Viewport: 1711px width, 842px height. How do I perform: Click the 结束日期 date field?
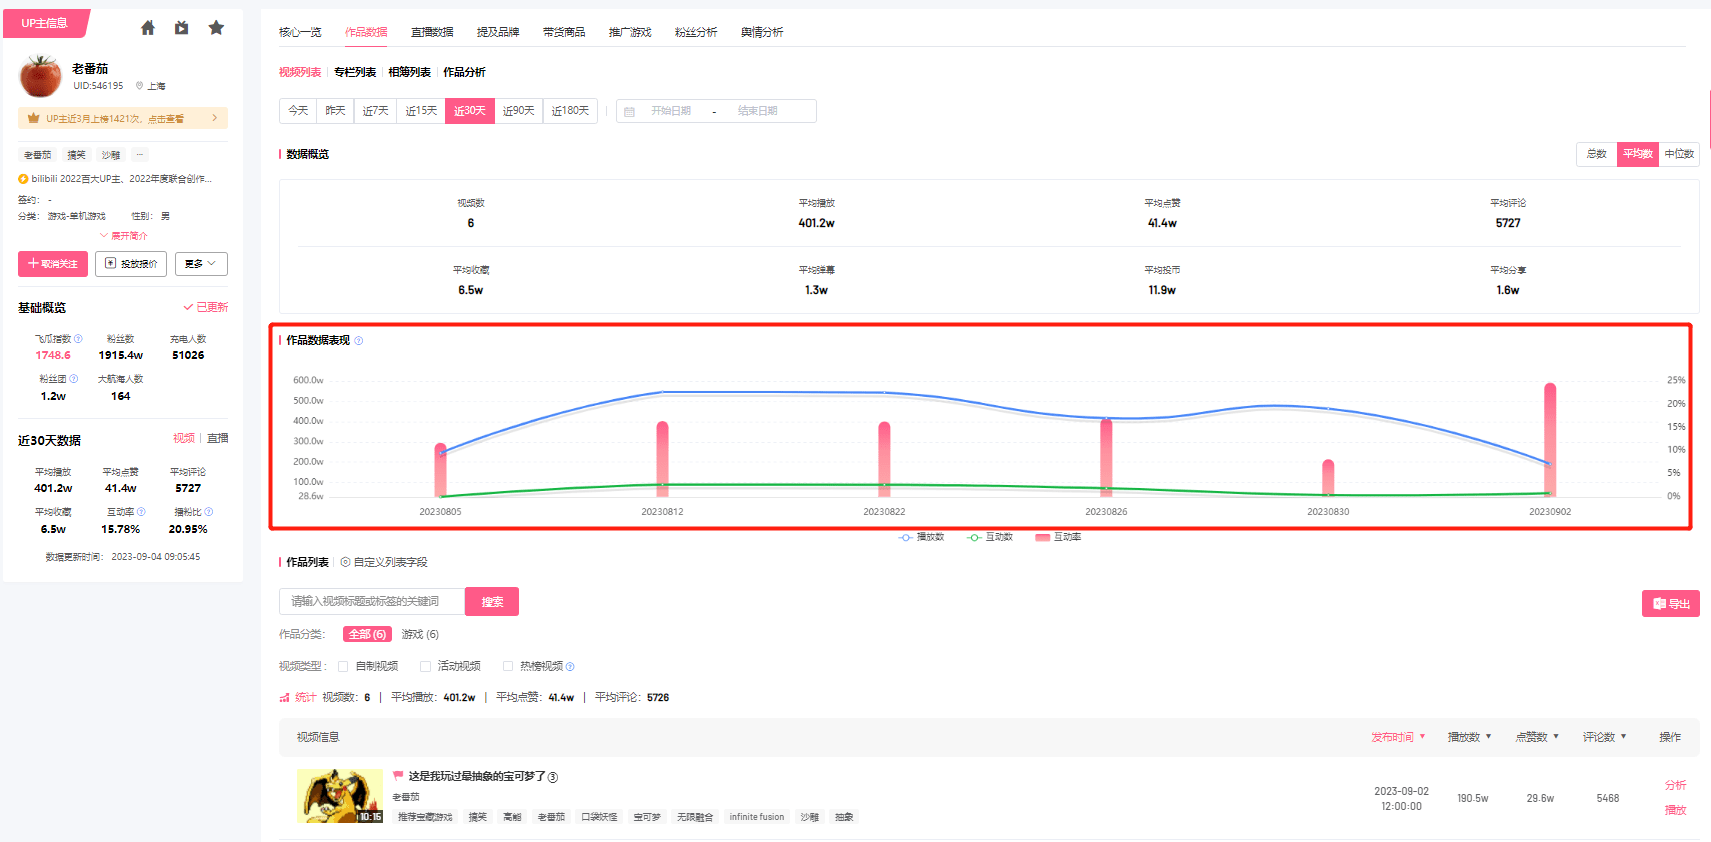(758, 111)
